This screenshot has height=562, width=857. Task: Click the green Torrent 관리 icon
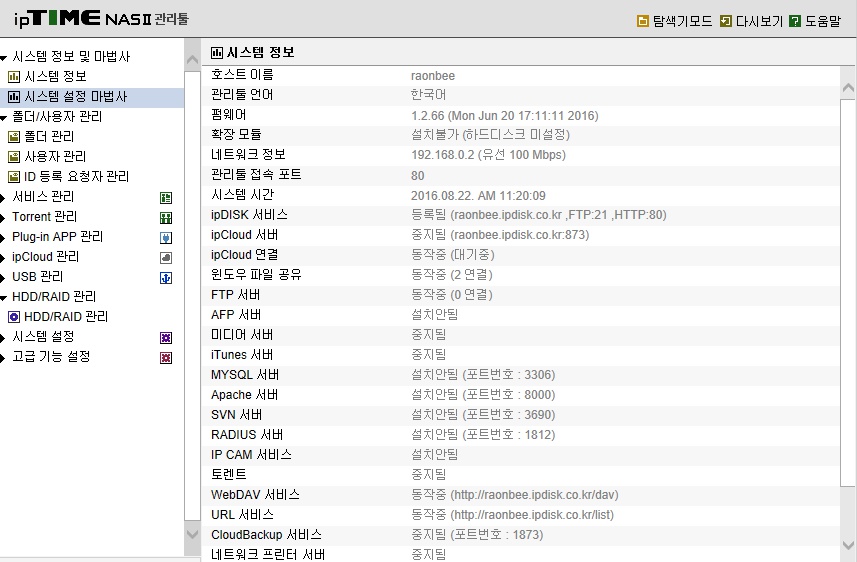[x=166, y=218]
